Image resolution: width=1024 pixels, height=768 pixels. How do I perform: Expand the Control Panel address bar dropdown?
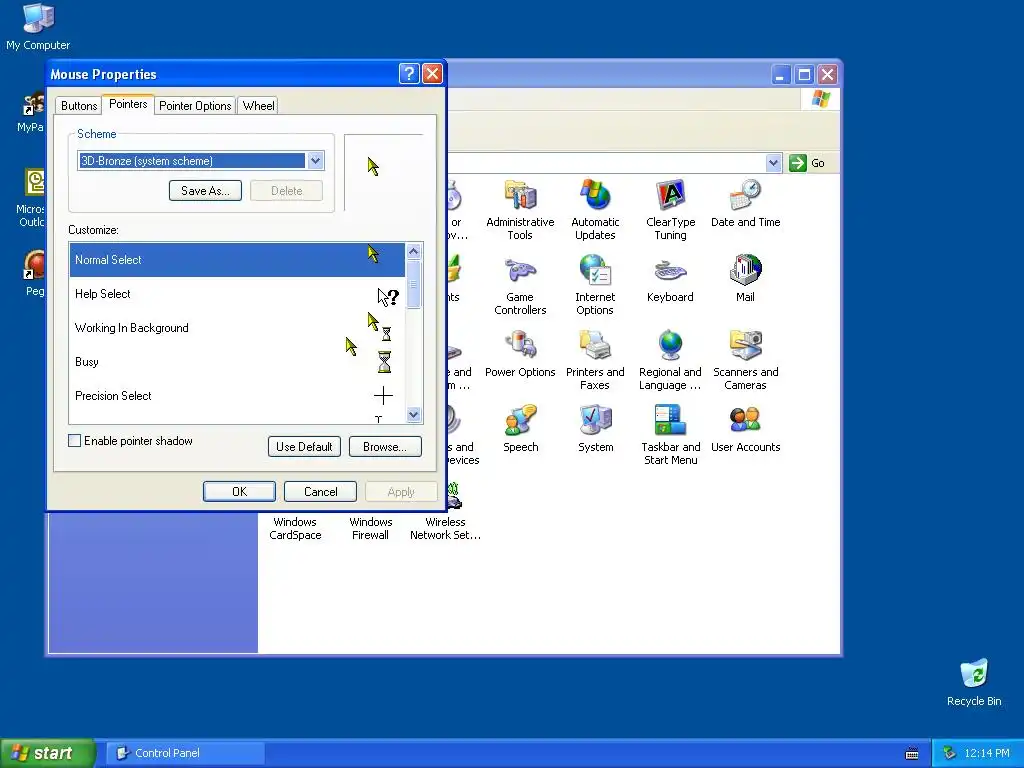[x=773, y=163]
